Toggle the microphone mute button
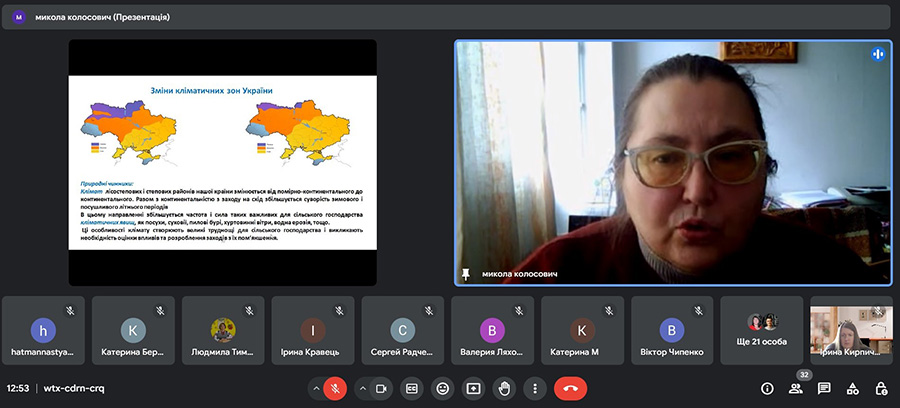900x408 pixels. [x=335, y=388]
